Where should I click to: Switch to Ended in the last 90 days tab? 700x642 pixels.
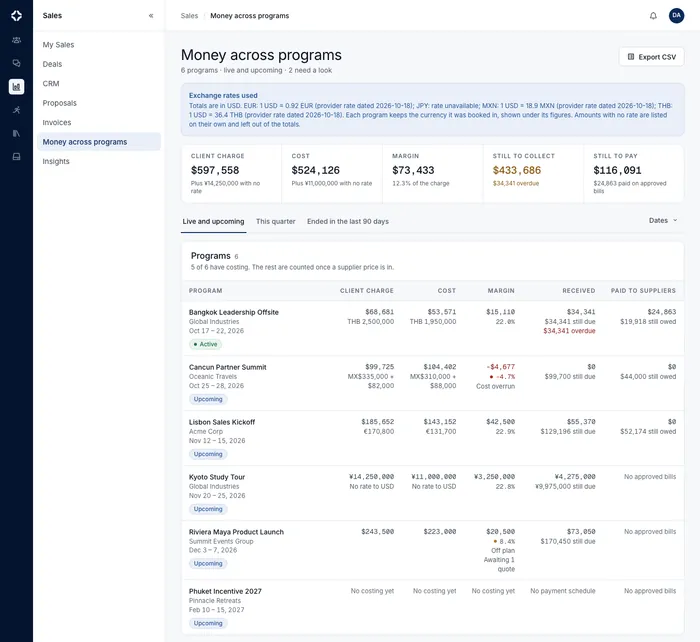click(x=348, y=221)
